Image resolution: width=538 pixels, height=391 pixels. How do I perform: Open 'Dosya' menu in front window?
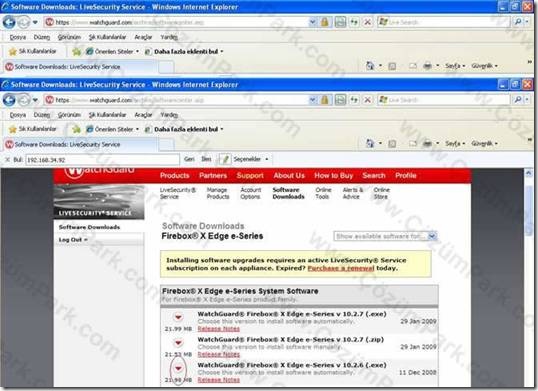click(x=18, y=115)
